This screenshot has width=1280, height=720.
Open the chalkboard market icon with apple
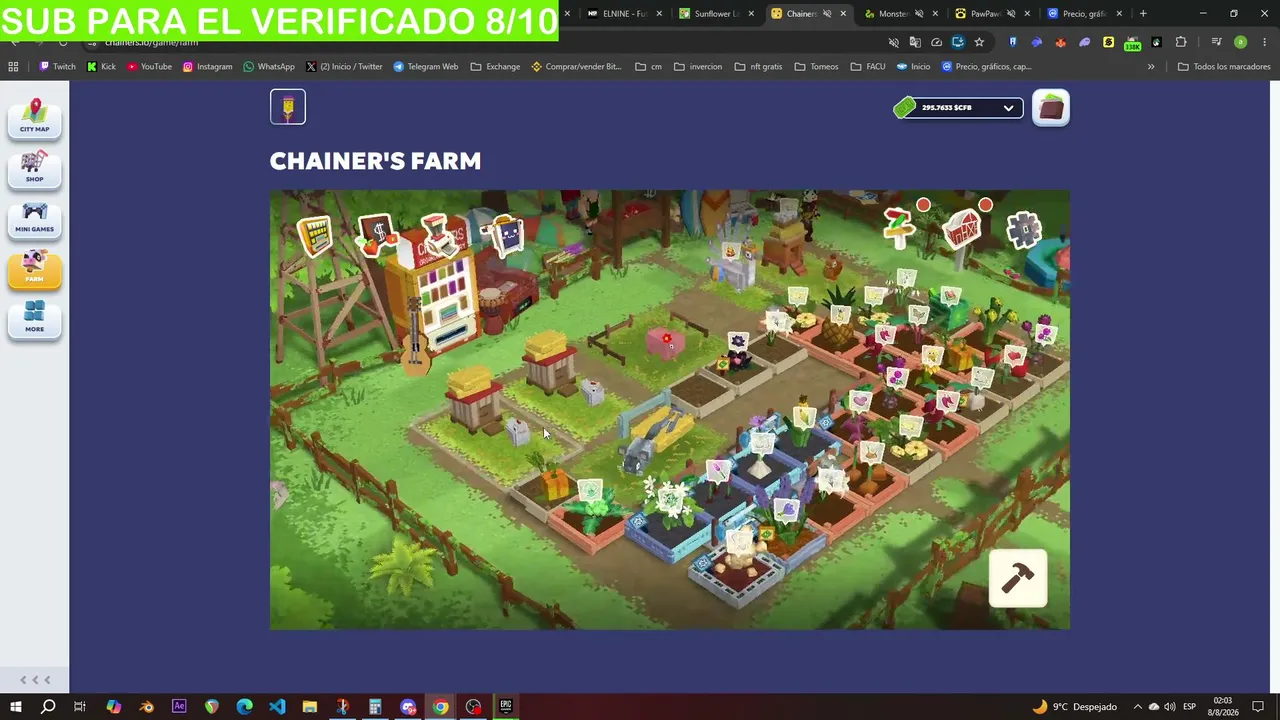[376, 235]
